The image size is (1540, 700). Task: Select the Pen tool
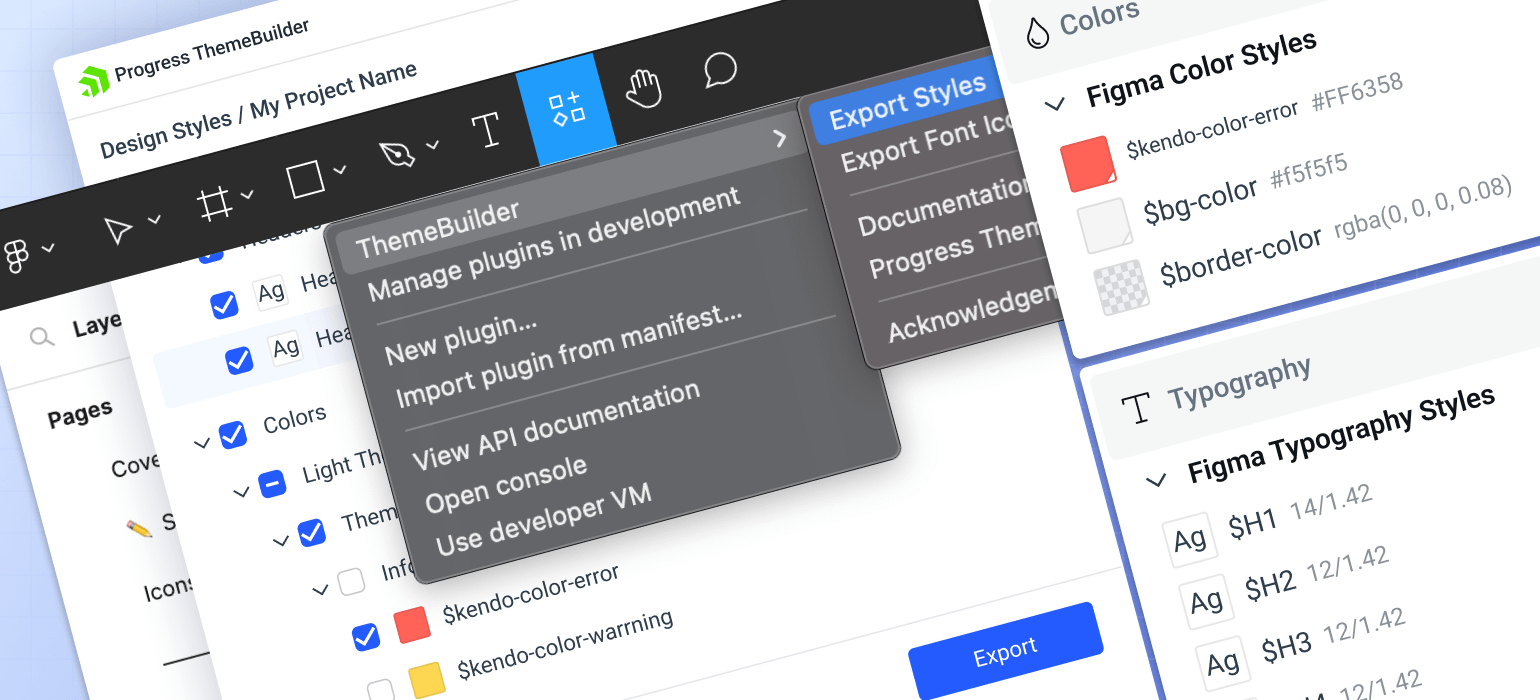pos(398,154)
